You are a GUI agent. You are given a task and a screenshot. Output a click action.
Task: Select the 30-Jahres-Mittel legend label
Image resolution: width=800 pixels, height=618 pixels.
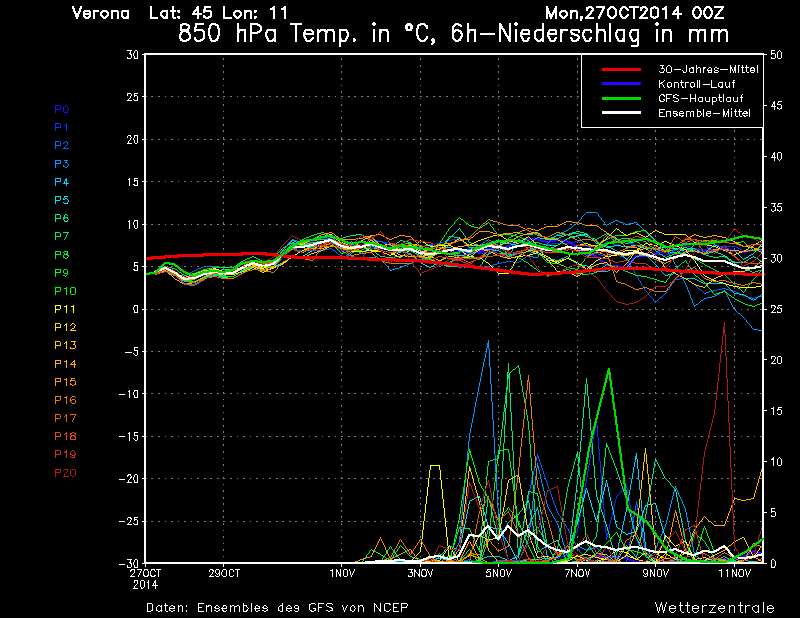pyautogui.click(x=707, y=69)
